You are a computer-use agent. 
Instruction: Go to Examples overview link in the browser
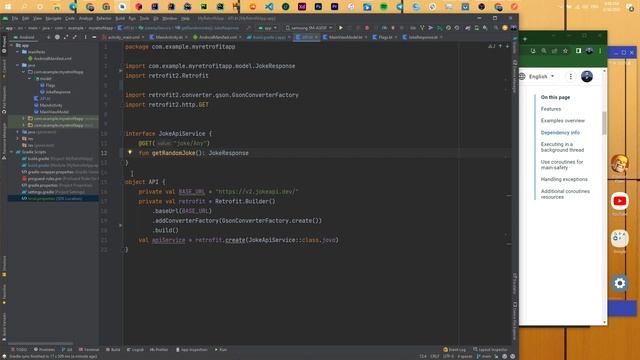point(562,121)
